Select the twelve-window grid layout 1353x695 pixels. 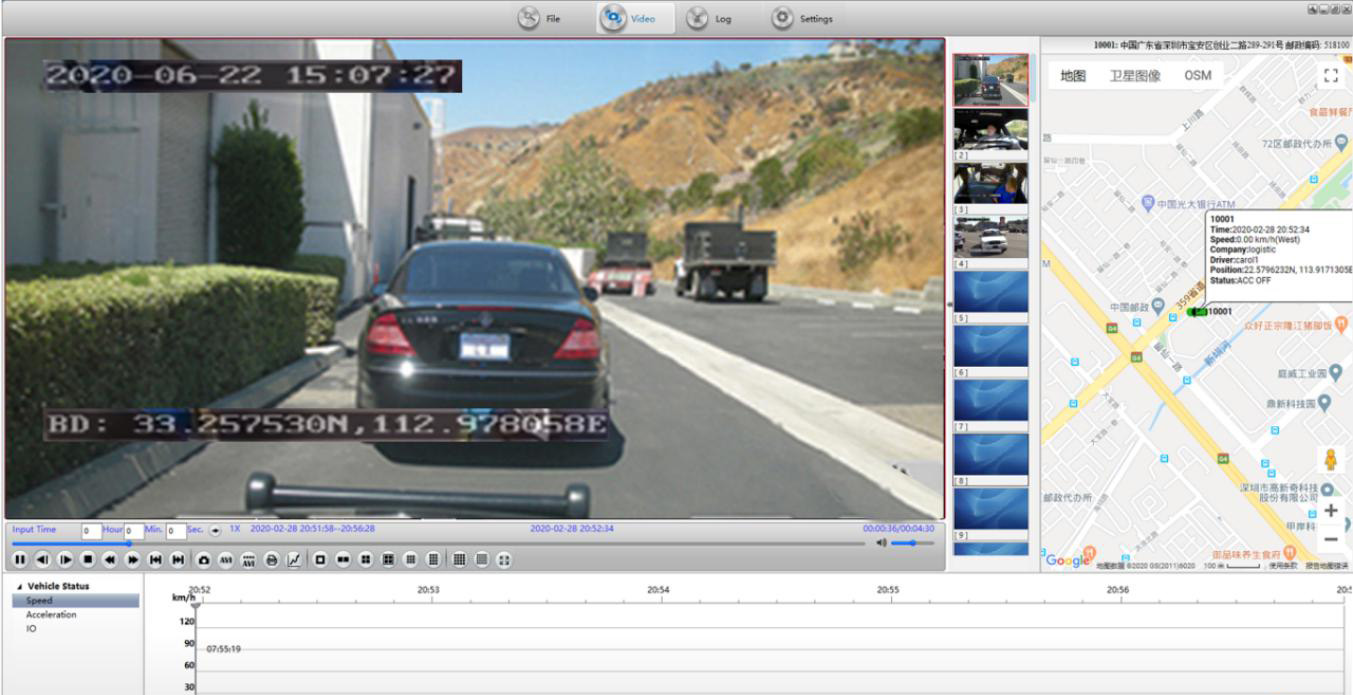(x=433, y=560)
